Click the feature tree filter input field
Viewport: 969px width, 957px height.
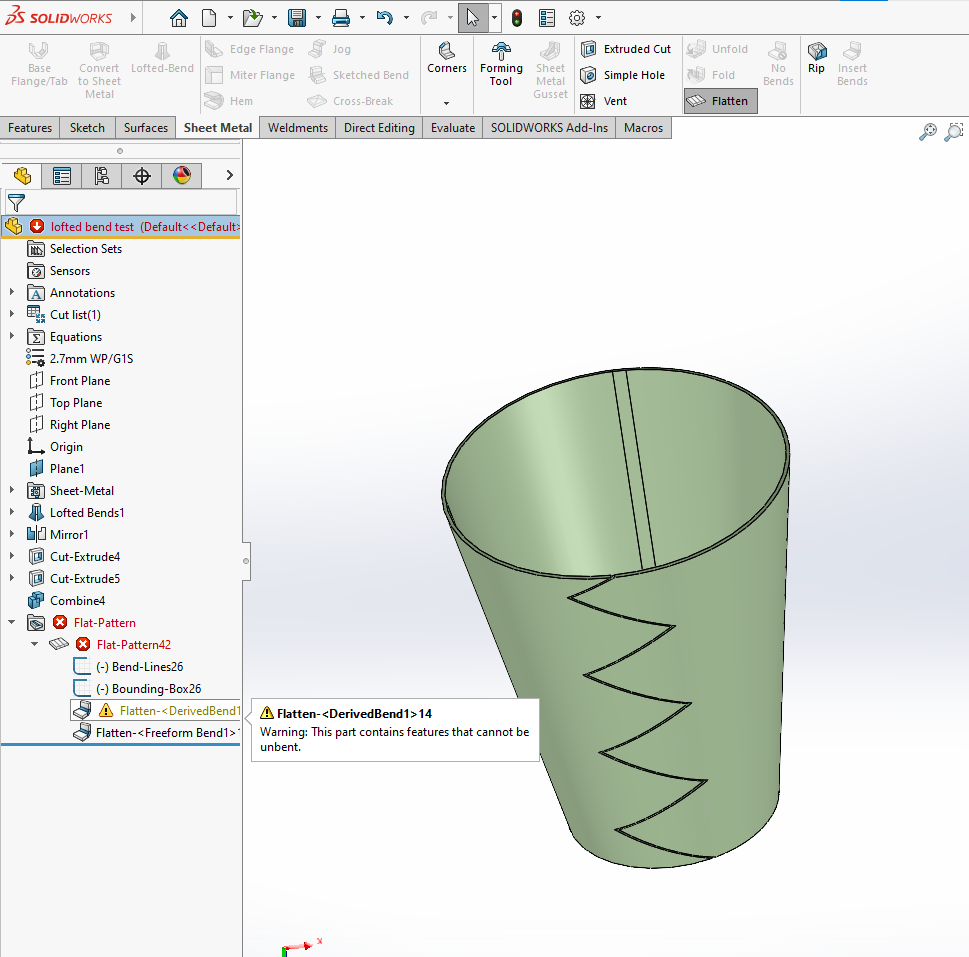(130, 202)
